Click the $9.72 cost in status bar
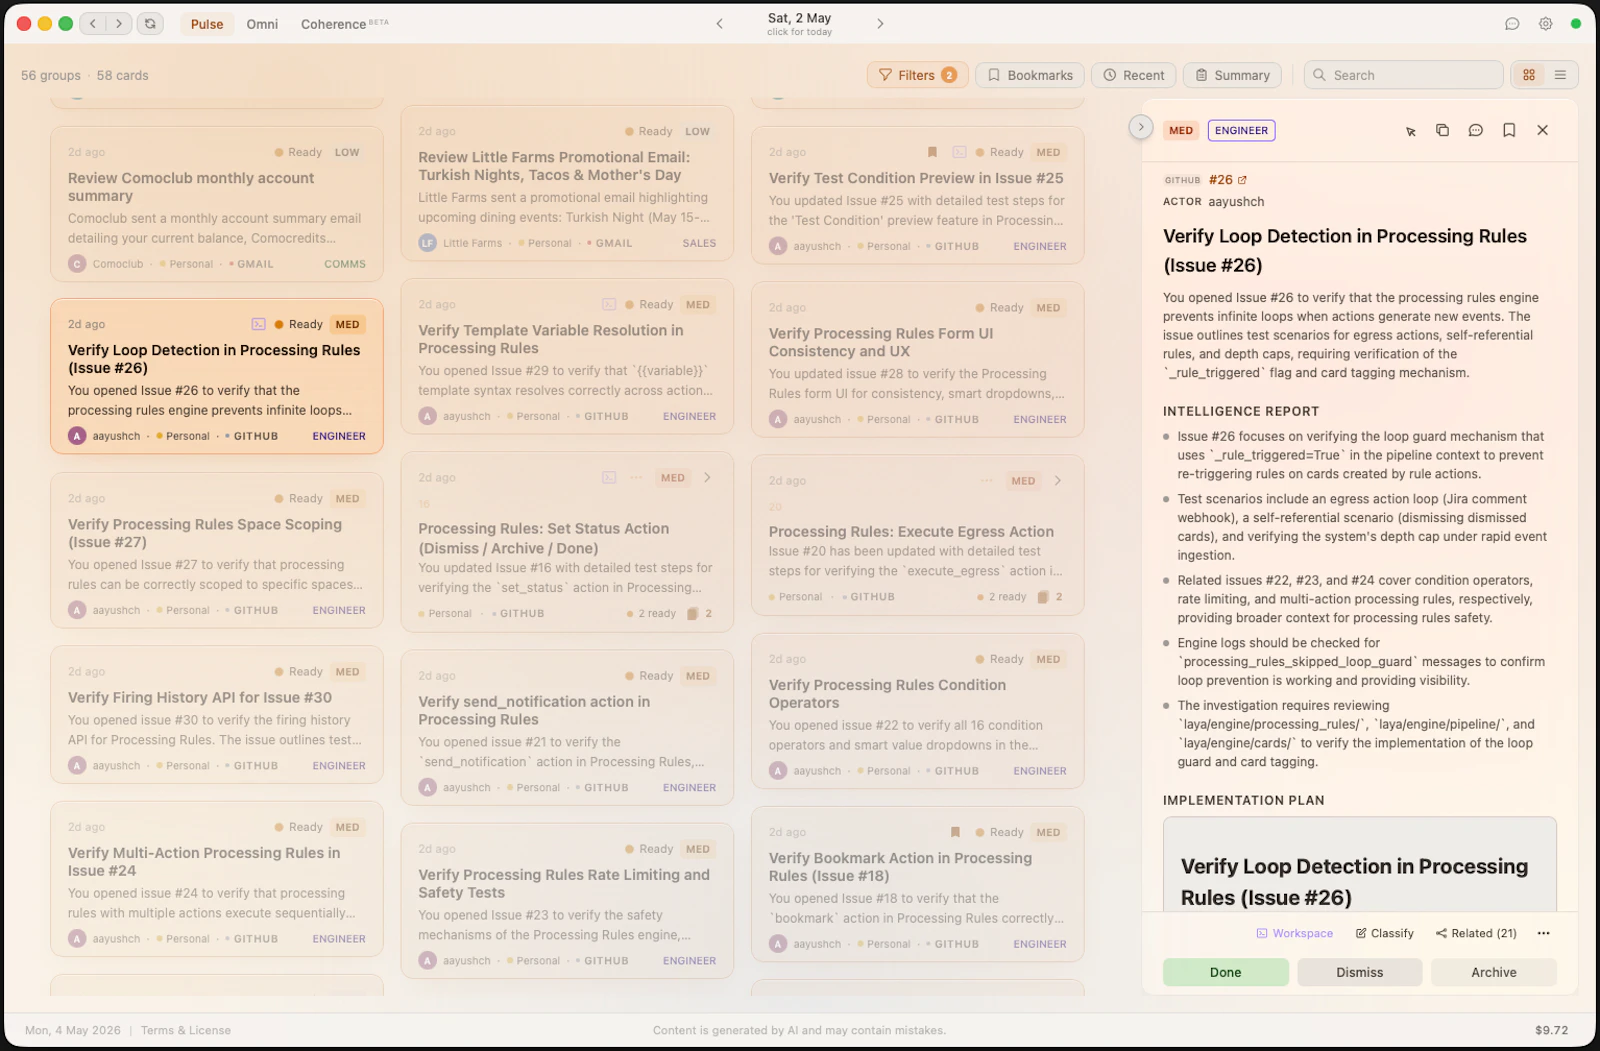This screenshot has height=1051, width=1600. 1551,1030
